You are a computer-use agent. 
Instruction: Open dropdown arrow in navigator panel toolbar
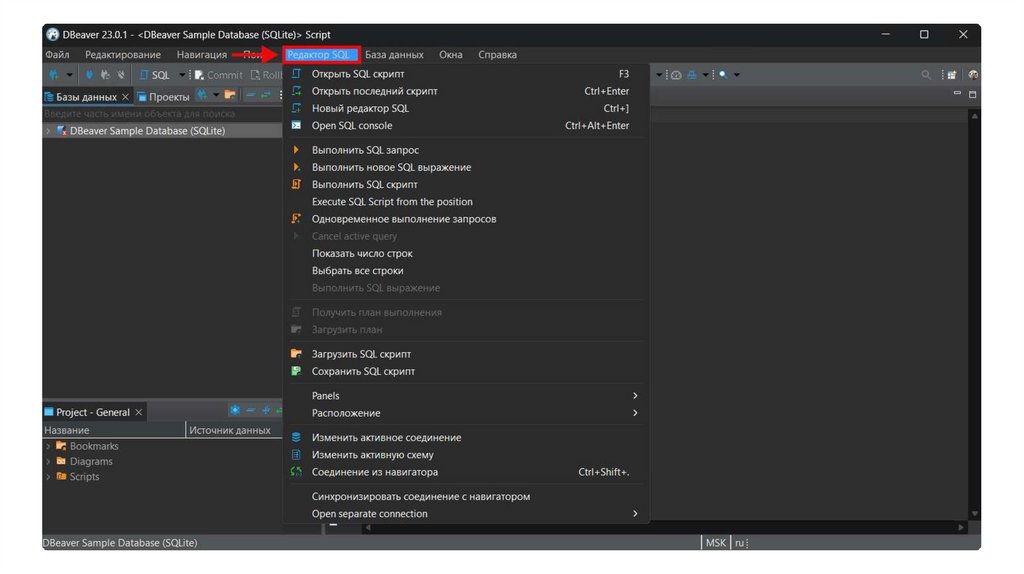pos(216,95)
